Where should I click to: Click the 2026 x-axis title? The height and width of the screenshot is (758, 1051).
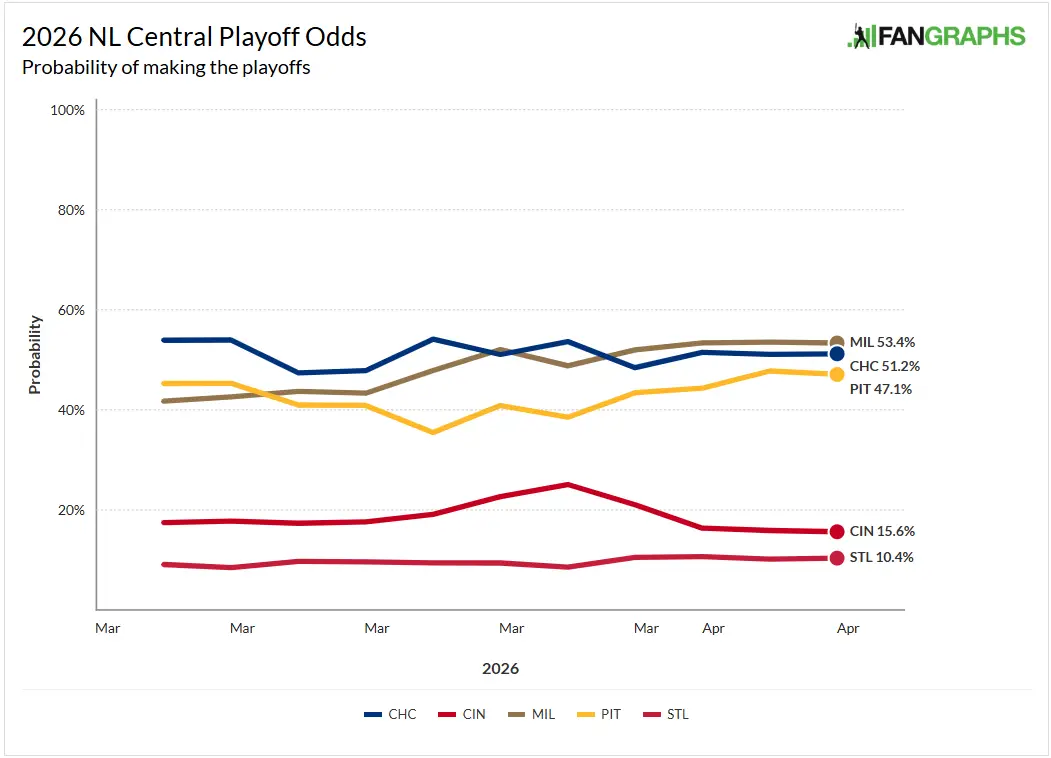pyautogui.click(x=500, y=668)
